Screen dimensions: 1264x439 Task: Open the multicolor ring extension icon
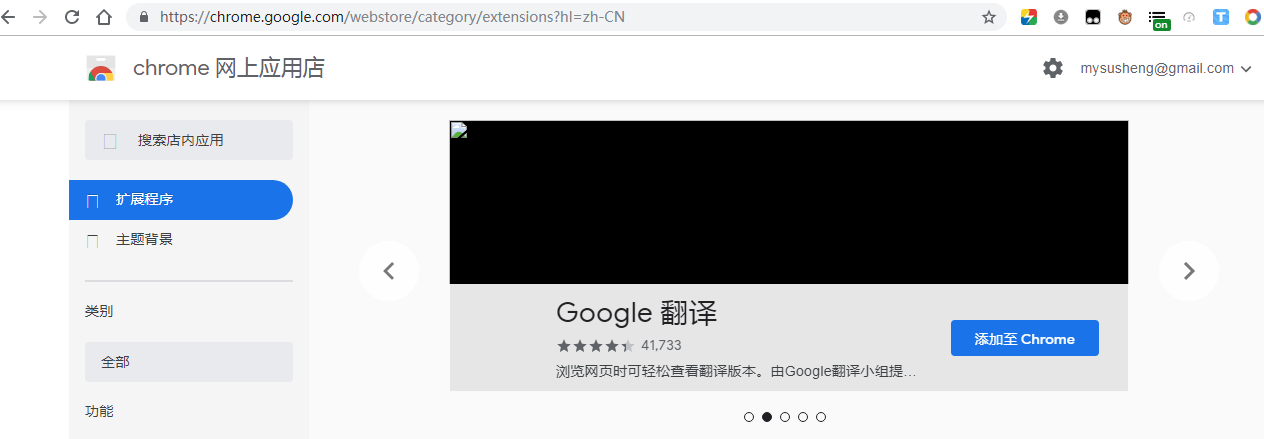[1253, 17]
